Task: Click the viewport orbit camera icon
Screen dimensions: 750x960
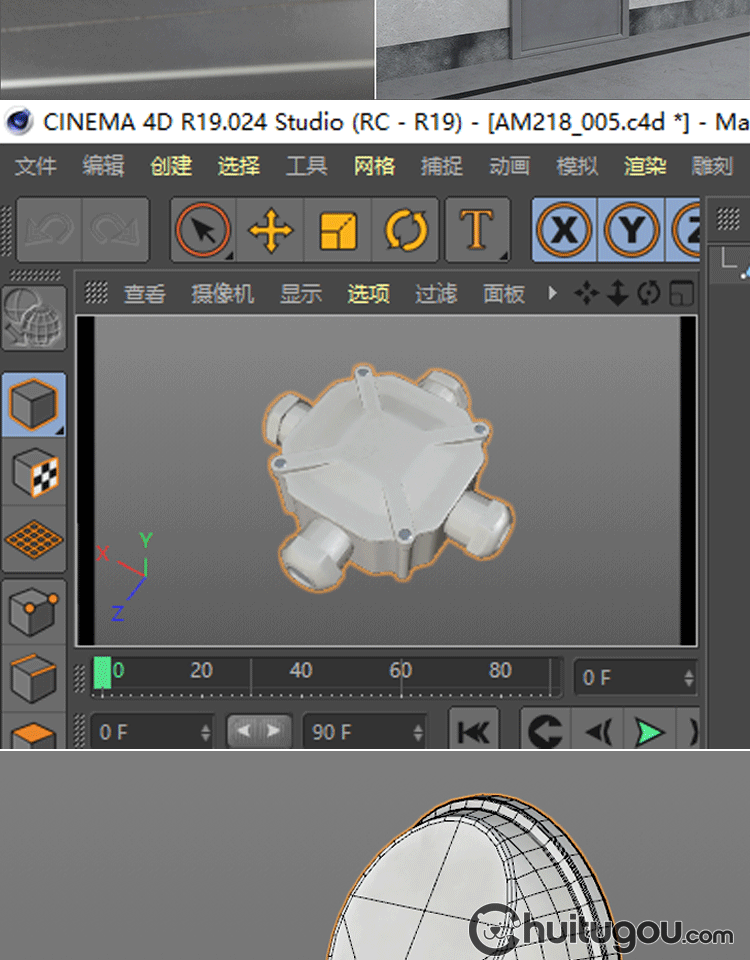Action: click(x=649, y=293)
